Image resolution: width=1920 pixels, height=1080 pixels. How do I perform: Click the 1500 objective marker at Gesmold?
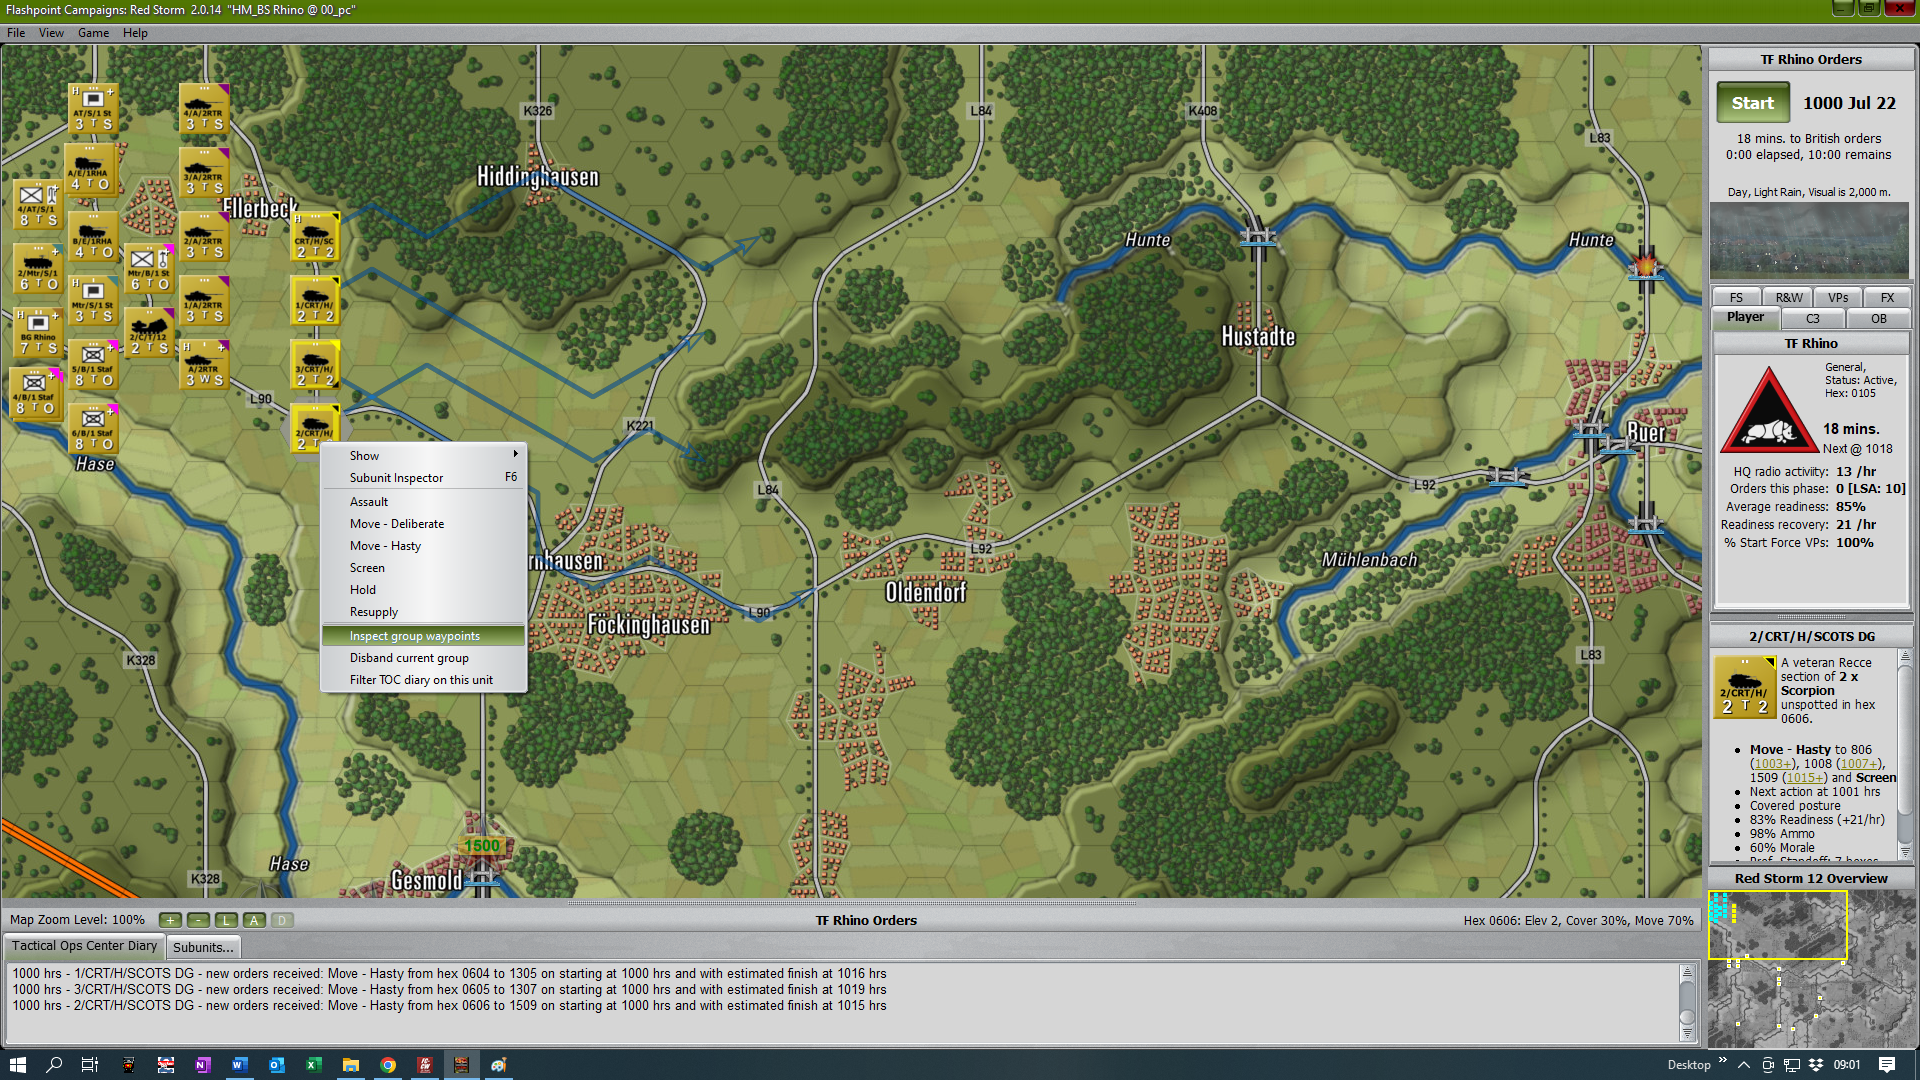pos(481,846)
